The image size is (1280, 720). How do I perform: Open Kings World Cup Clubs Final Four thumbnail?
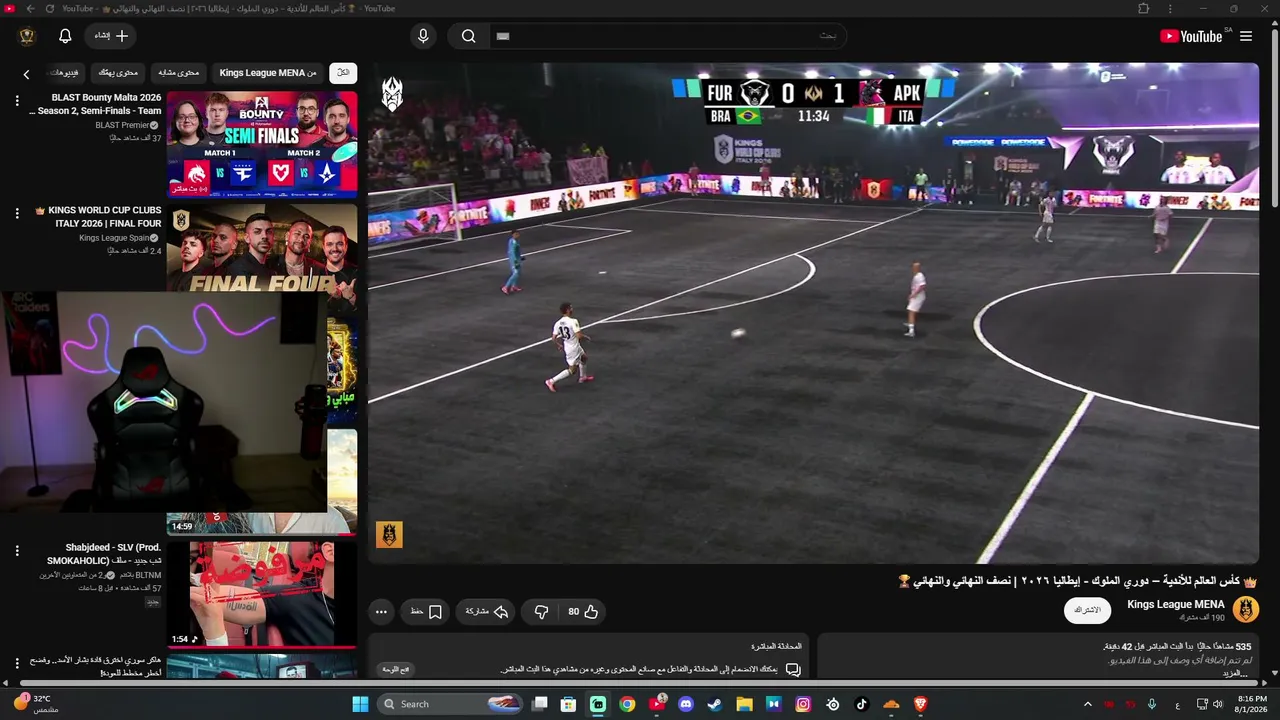tap(262, 248)
